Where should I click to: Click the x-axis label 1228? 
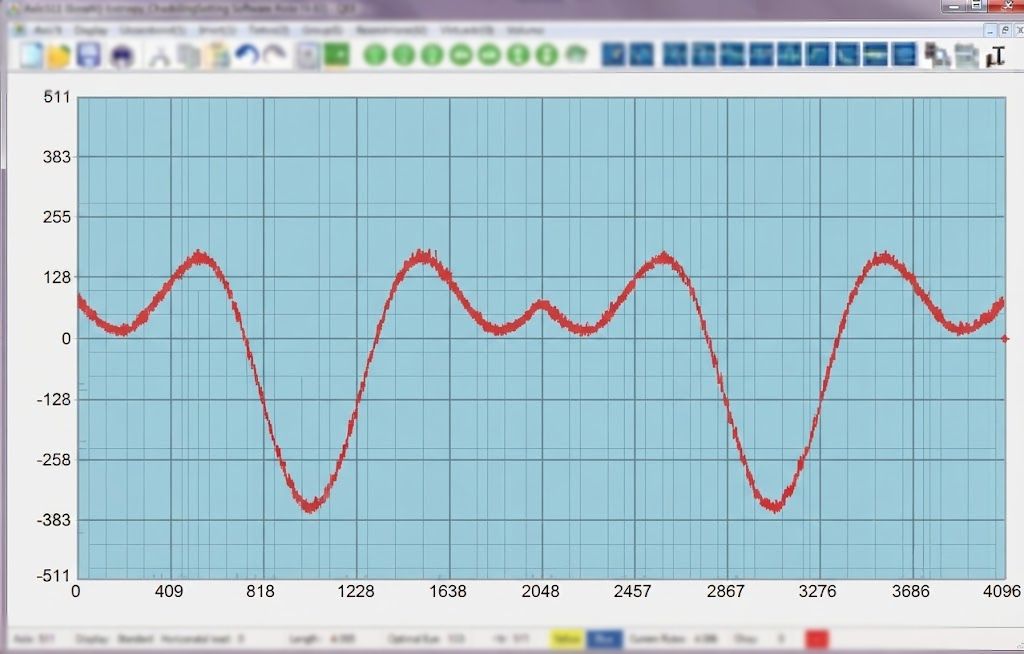coord(356,591)
